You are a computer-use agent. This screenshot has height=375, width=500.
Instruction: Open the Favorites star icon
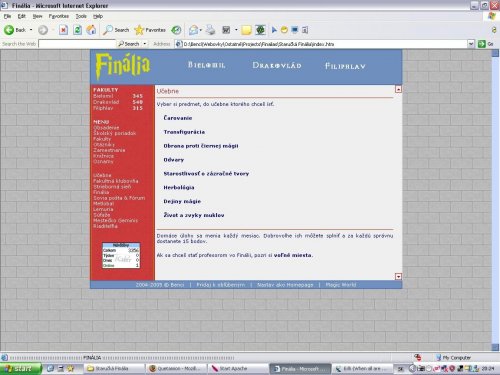point(139,30)
